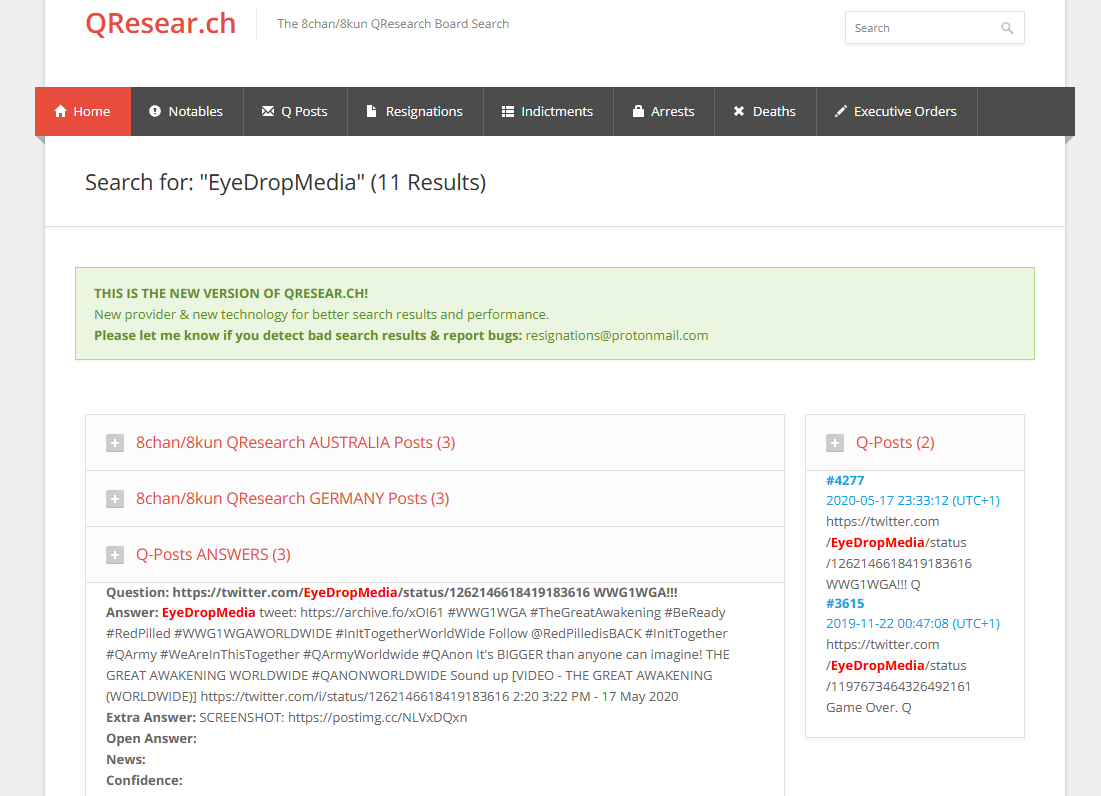The height and width of the screenshot is (796, 1101).
Task: Click the Q-Posts (2) sidebar heading
Action: [895, 443]
